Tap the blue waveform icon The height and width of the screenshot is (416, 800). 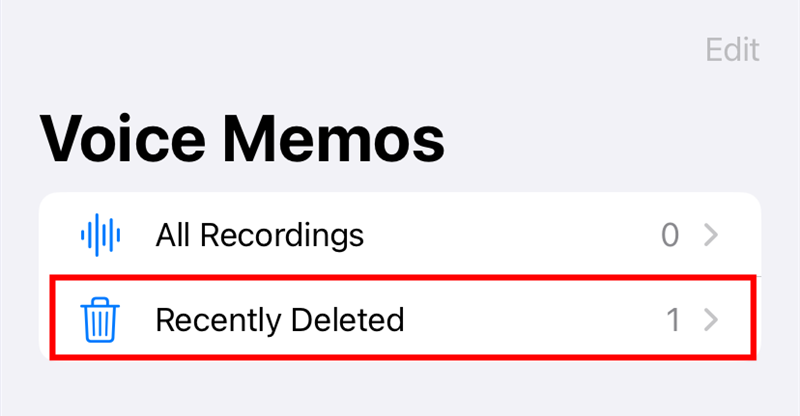click(x=100, y=236)
